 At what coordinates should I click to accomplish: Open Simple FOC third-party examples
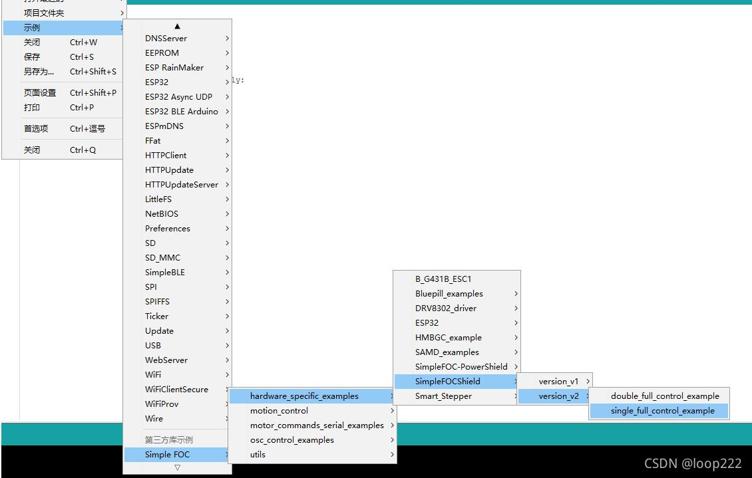point(177,455)
